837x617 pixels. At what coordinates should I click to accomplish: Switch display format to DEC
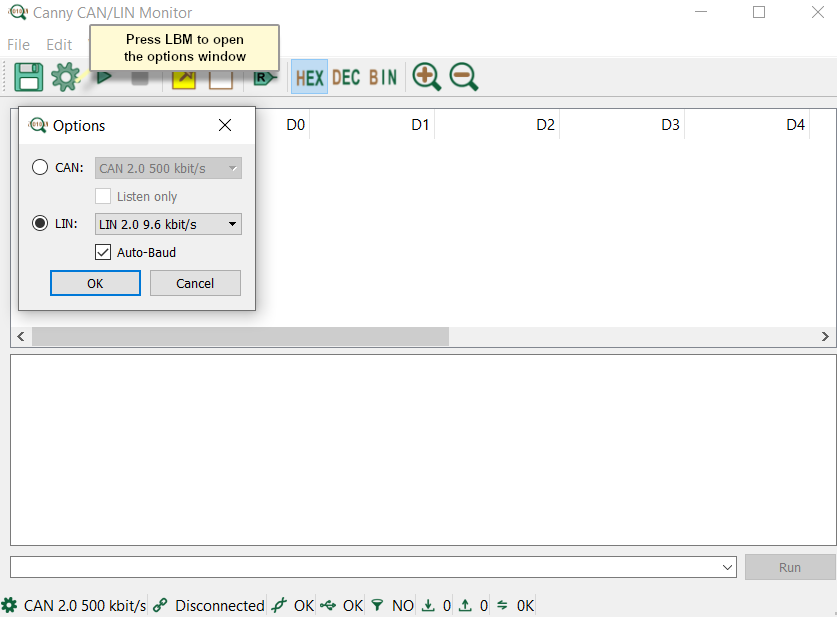point(346,77)
